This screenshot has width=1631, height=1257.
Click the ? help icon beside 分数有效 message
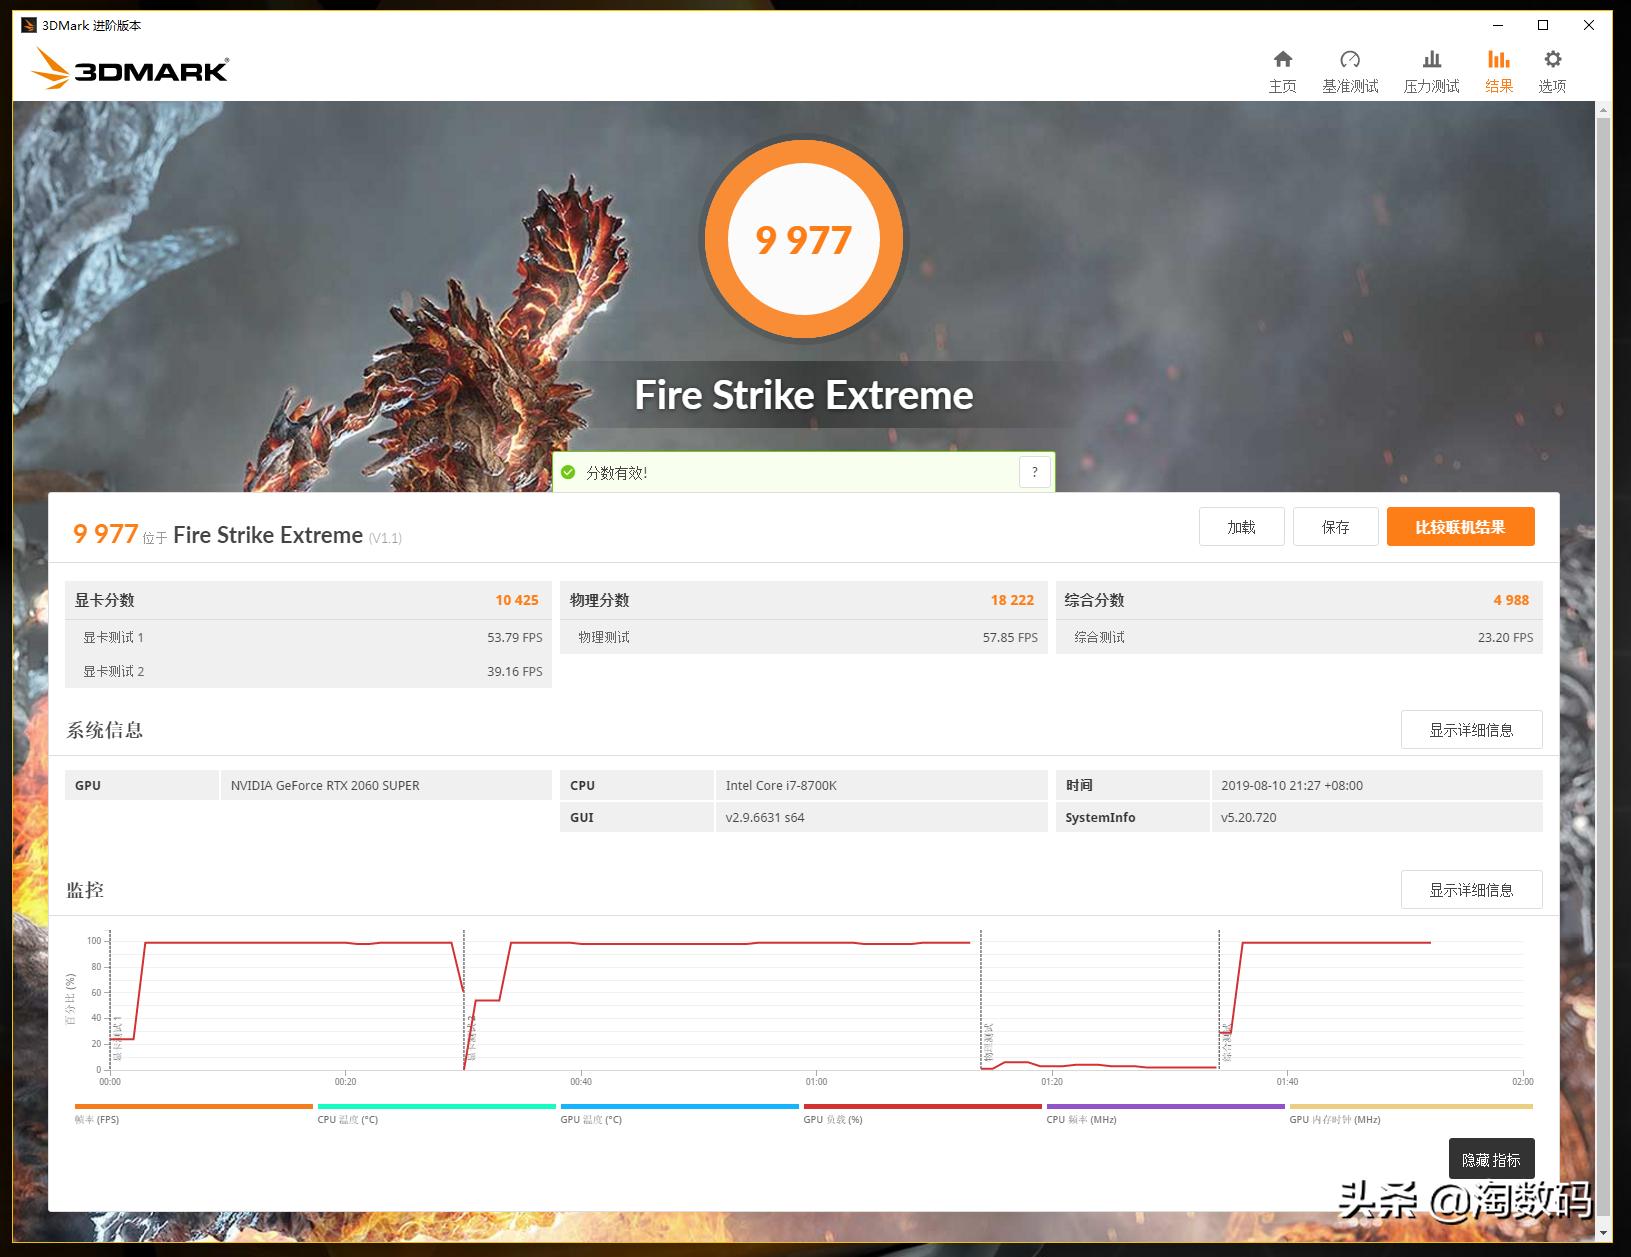pos(1035,471)
